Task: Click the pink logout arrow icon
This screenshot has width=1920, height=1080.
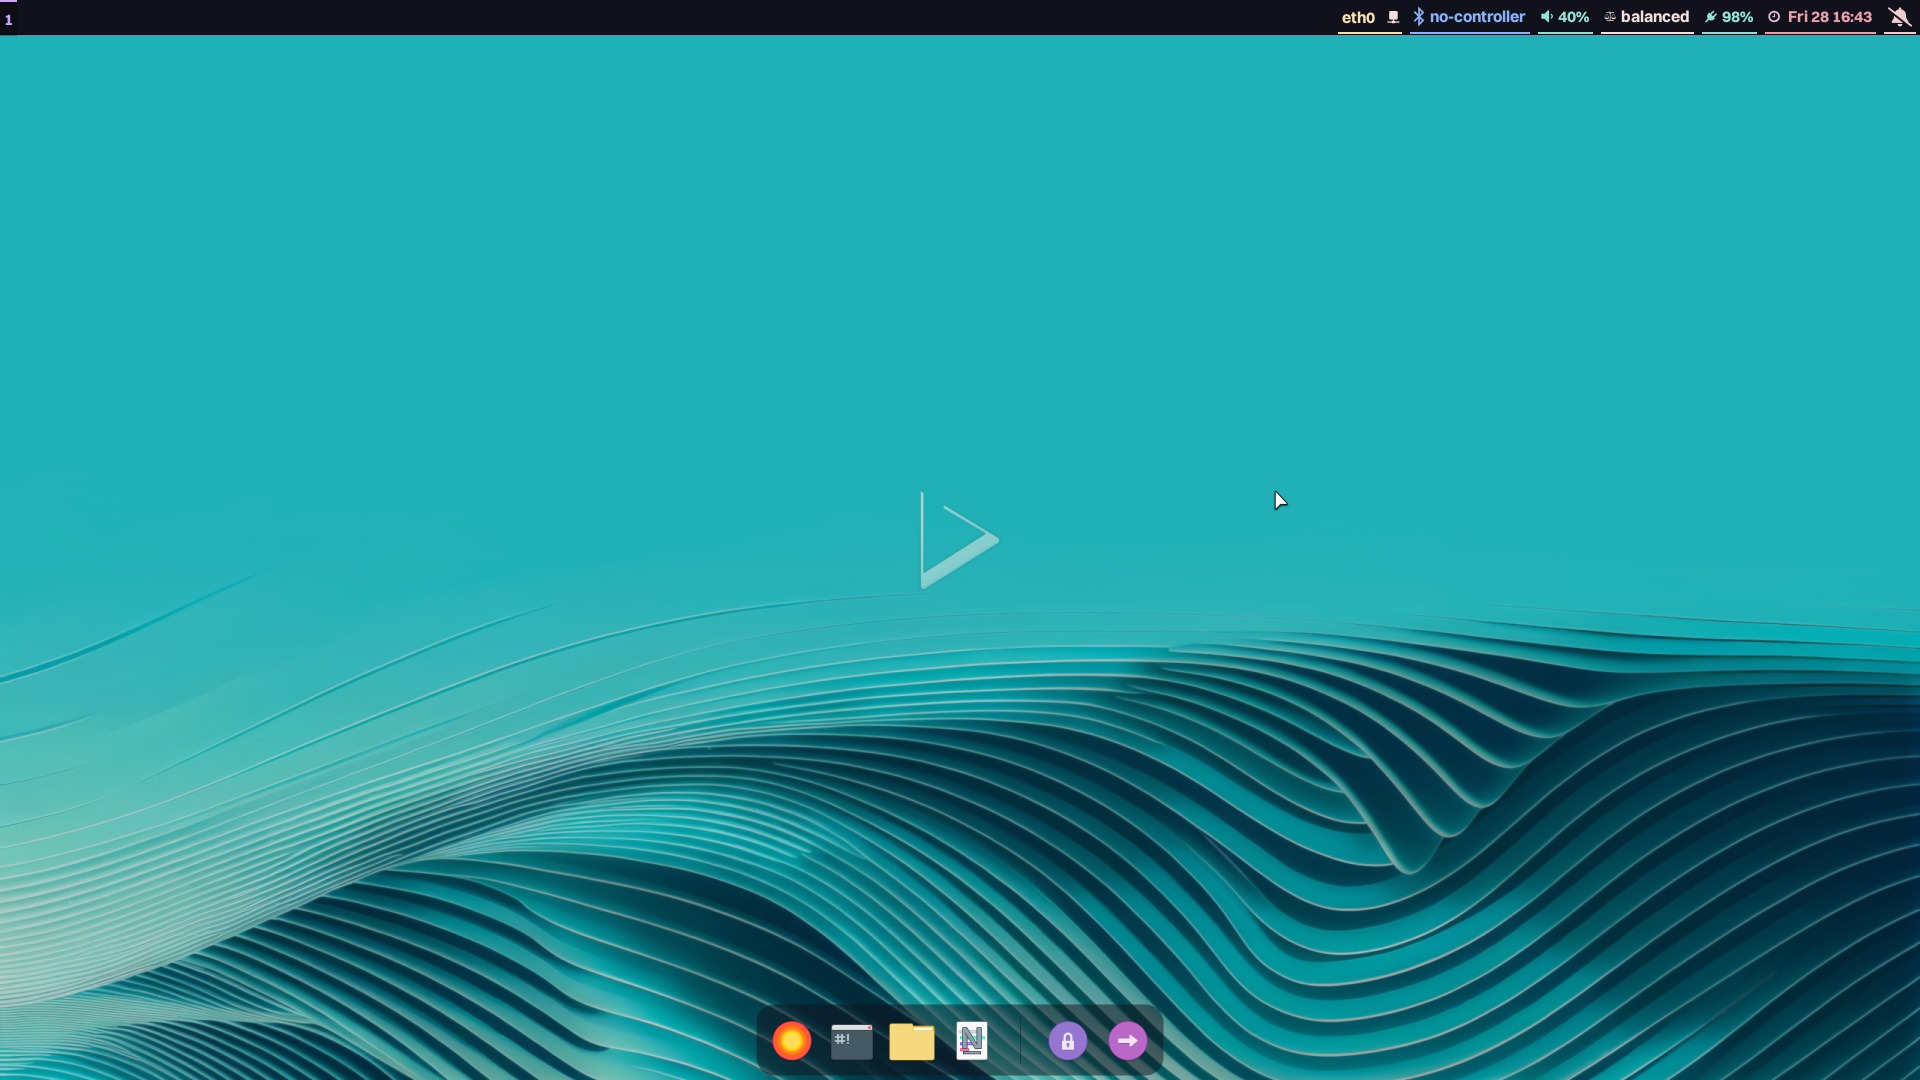Action: [x=1127, y=1041]
